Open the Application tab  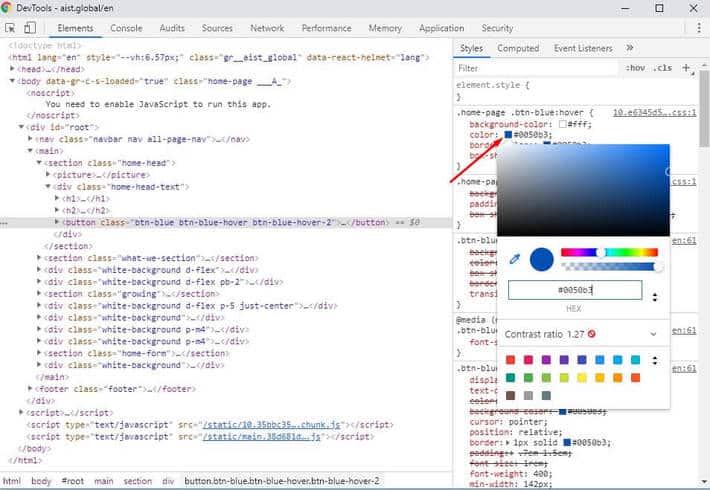[x=441, y=28]
